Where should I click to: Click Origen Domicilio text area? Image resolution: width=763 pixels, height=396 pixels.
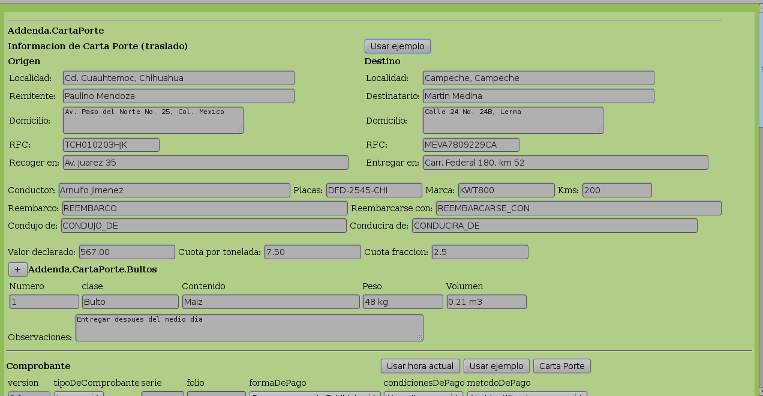click(153, 120)
